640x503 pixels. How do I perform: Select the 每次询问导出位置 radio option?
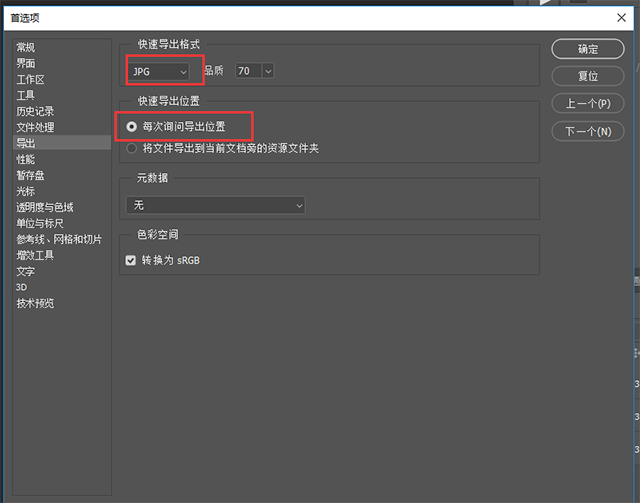132,128
